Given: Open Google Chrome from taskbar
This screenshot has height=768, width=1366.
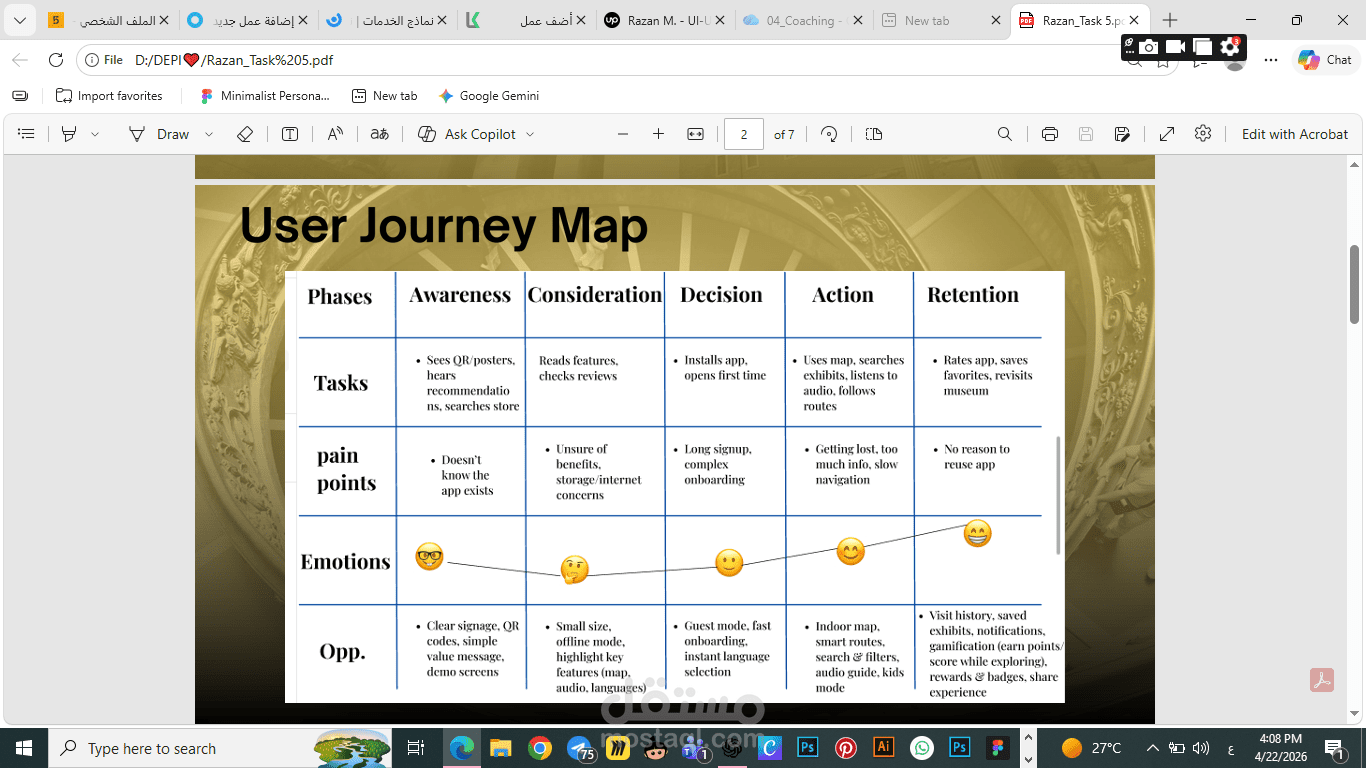Looking at the screenshot, I should pos(540,748).
